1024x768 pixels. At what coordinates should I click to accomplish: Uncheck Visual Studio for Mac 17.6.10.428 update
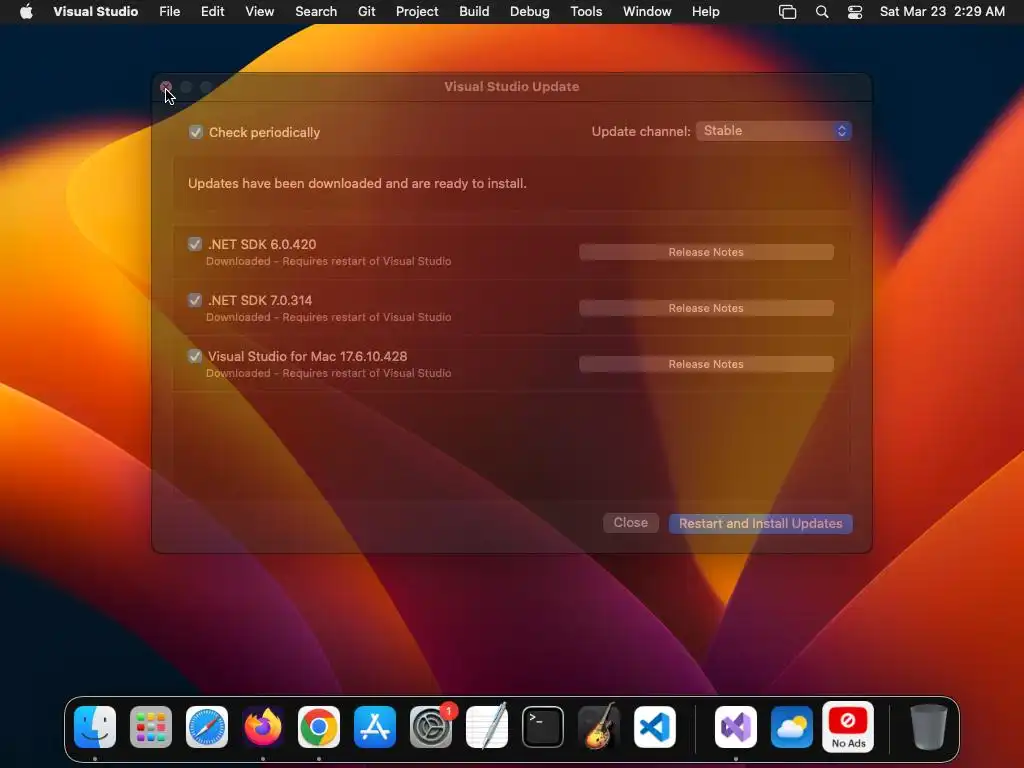195,357
